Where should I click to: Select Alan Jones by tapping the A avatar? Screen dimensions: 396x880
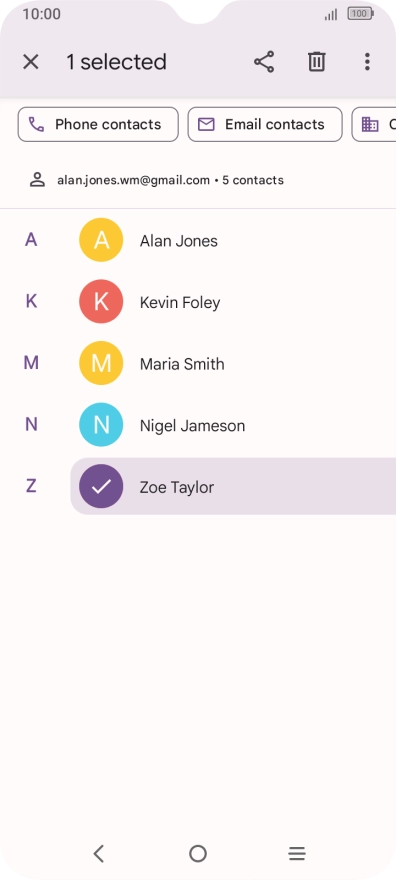coord(101,240)
